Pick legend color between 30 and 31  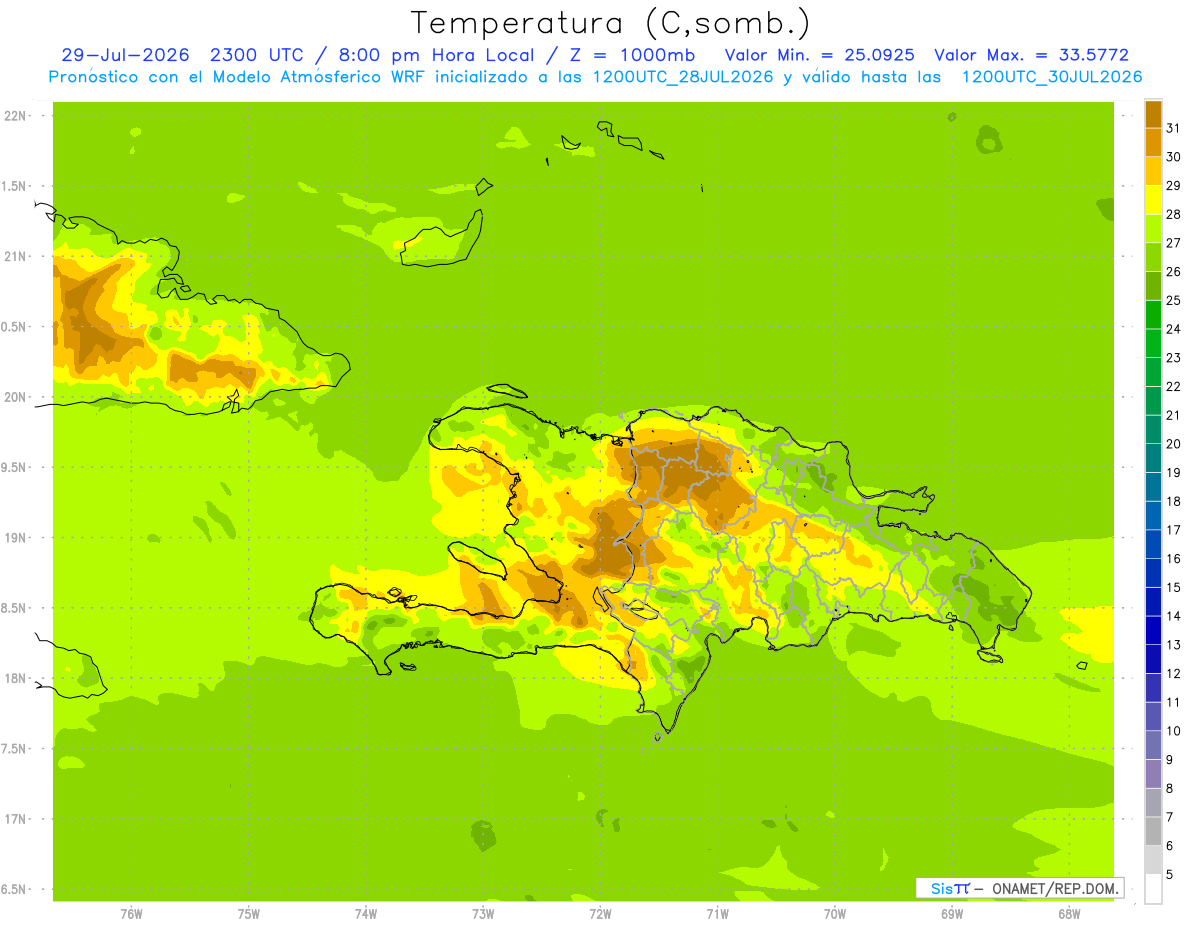pos(1153,143)
